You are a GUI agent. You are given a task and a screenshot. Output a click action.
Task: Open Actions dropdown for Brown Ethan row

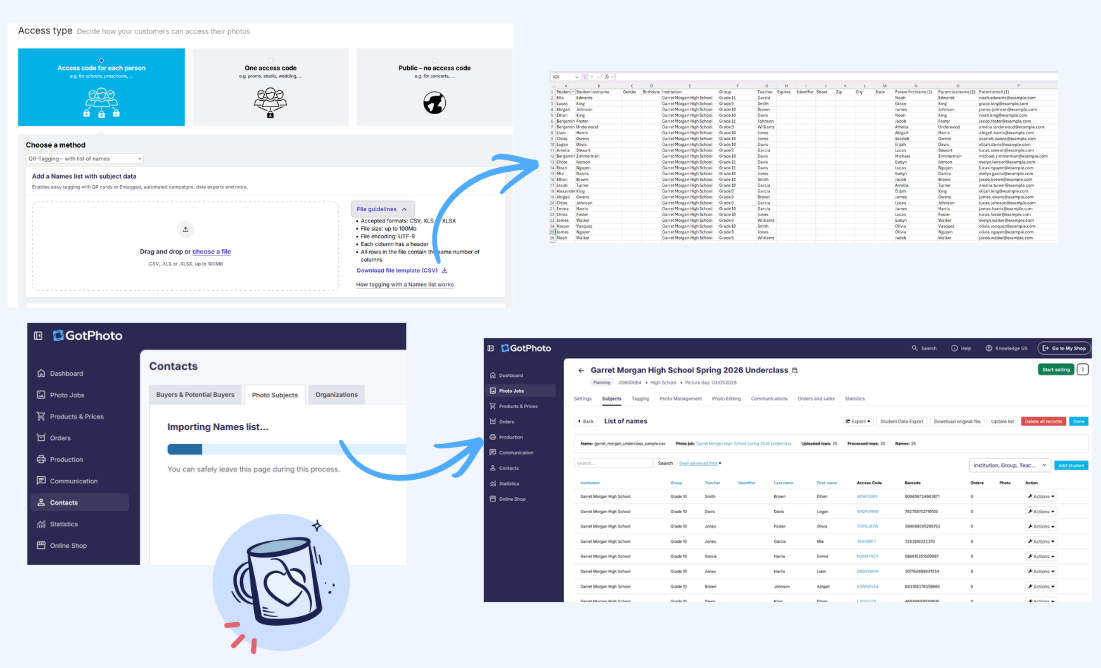[x=1041, y=497]
